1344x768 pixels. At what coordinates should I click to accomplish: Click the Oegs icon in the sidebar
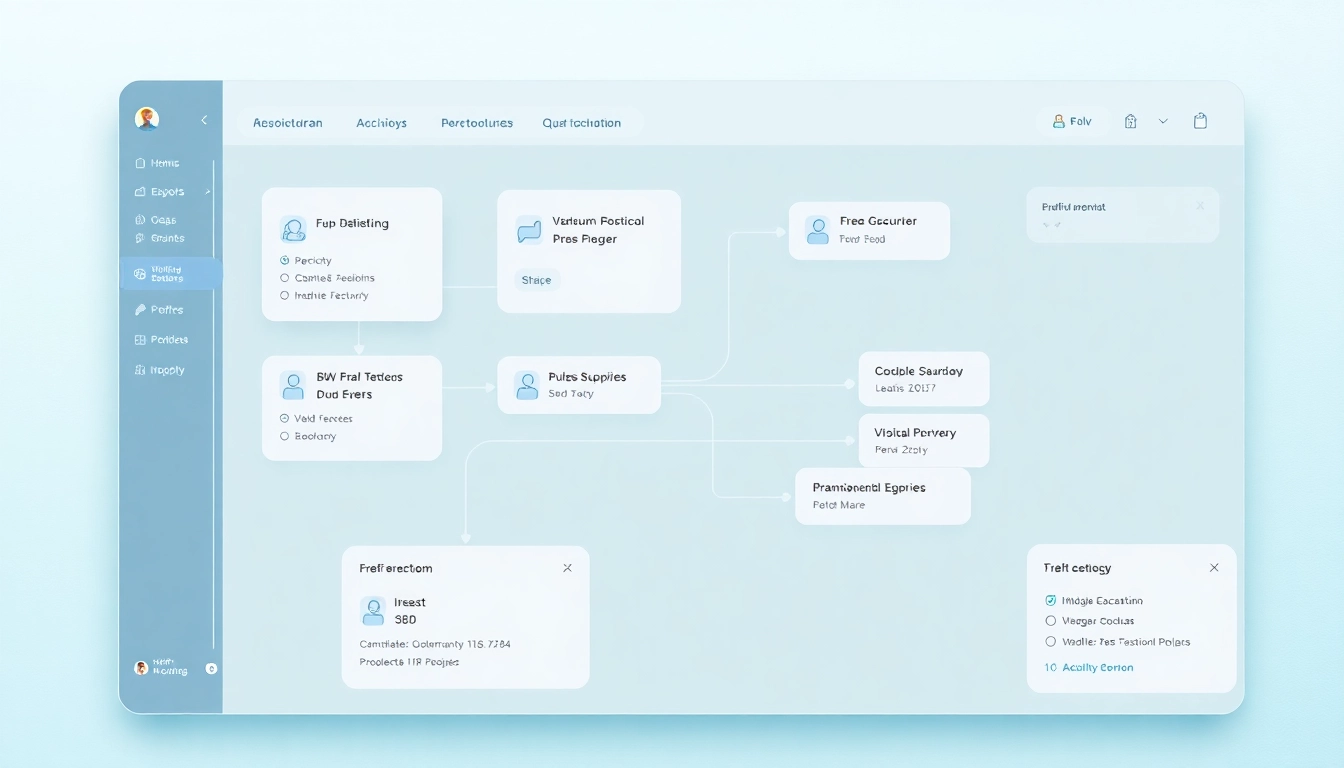click(x=140, y=220)
